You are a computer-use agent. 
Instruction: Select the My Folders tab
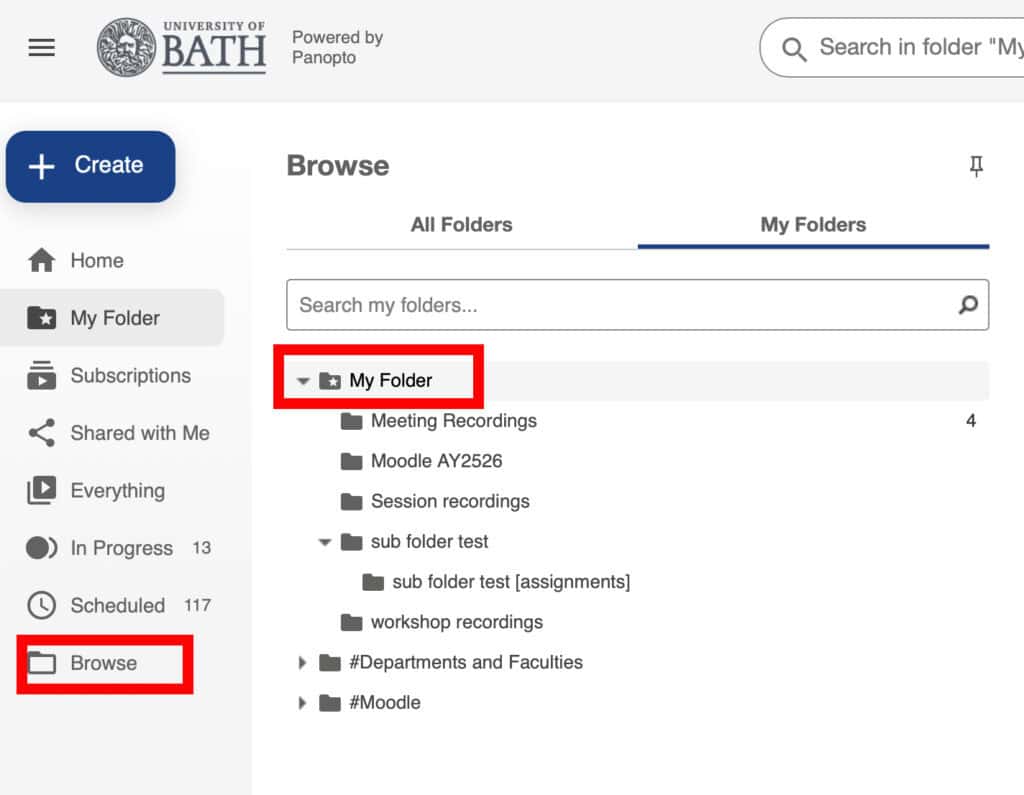812,225
